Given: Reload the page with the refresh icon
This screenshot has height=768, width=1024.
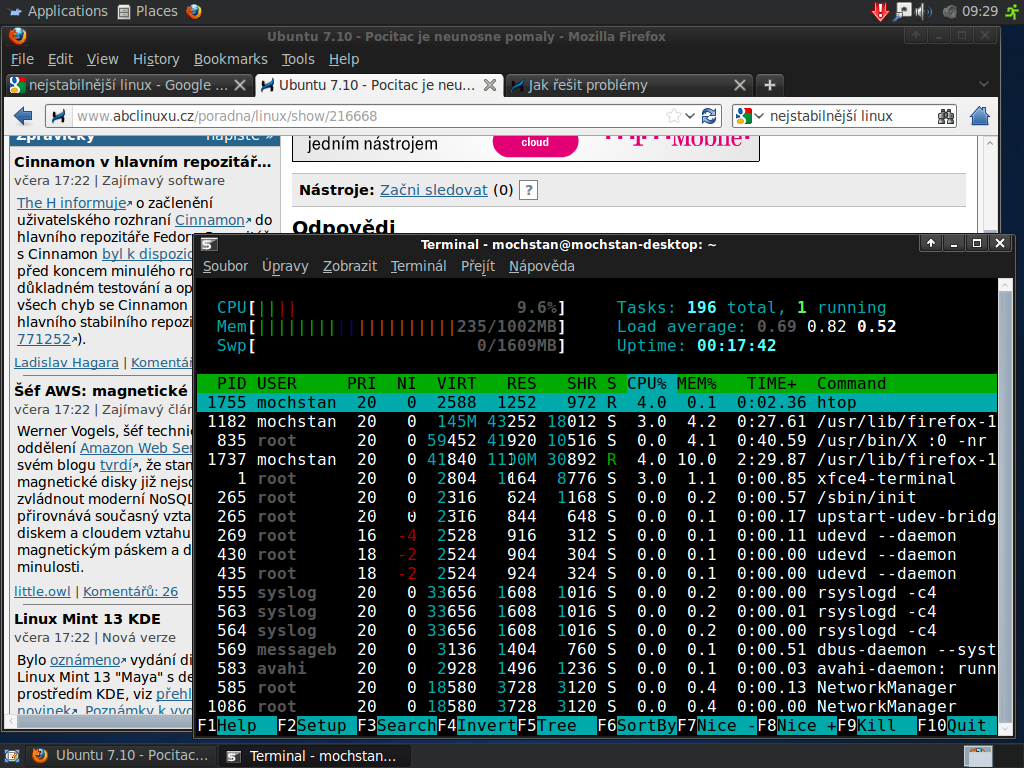Looking at the screenshot, I should tap(709, 116).
